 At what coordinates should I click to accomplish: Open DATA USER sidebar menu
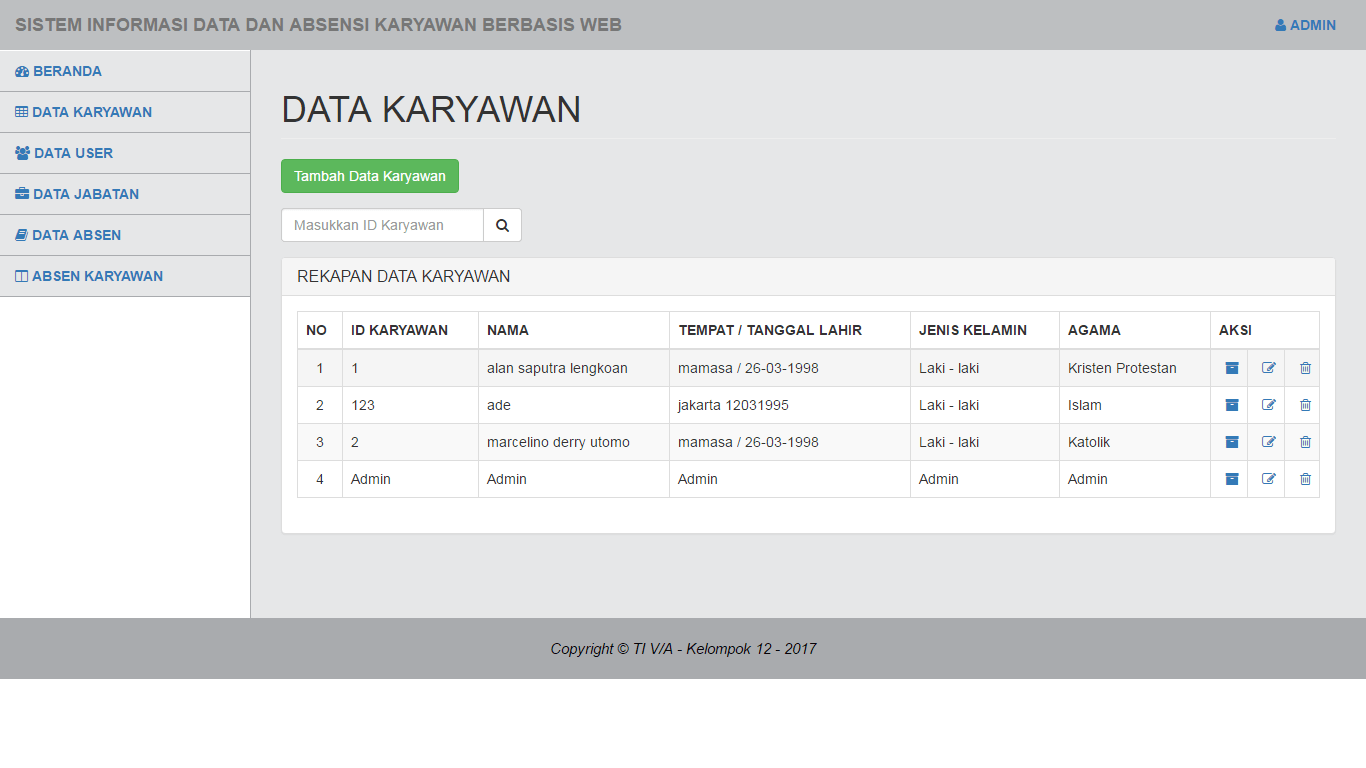(x=125, y=153)
